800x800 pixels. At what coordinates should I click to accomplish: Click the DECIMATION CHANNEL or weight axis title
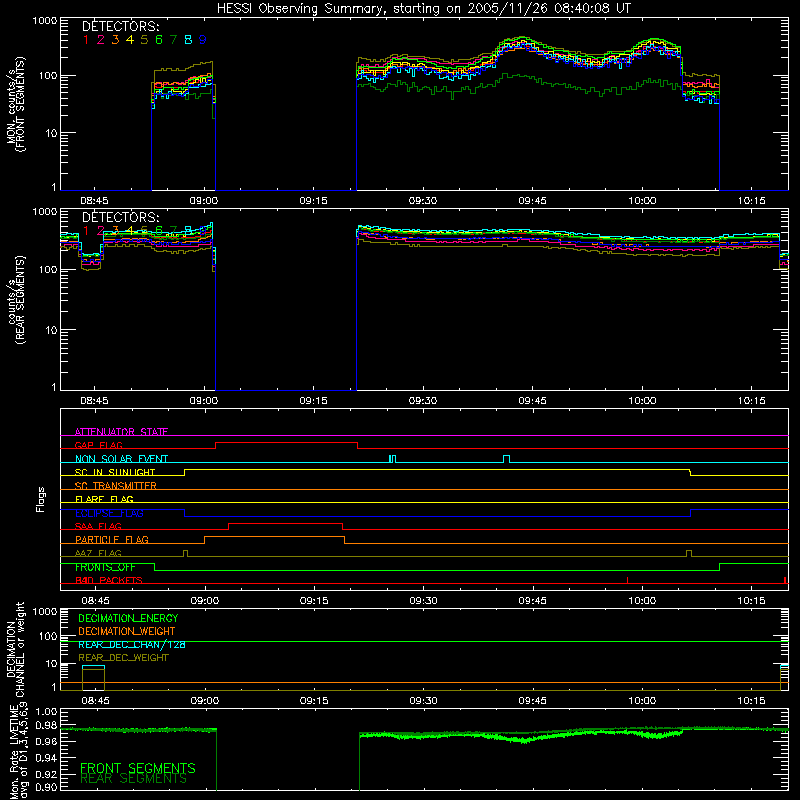[15, 649]
